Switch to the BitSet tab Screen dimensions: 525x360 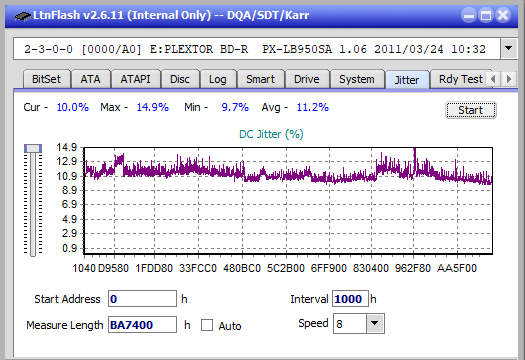pyautogui.click(x=47, y=79)
